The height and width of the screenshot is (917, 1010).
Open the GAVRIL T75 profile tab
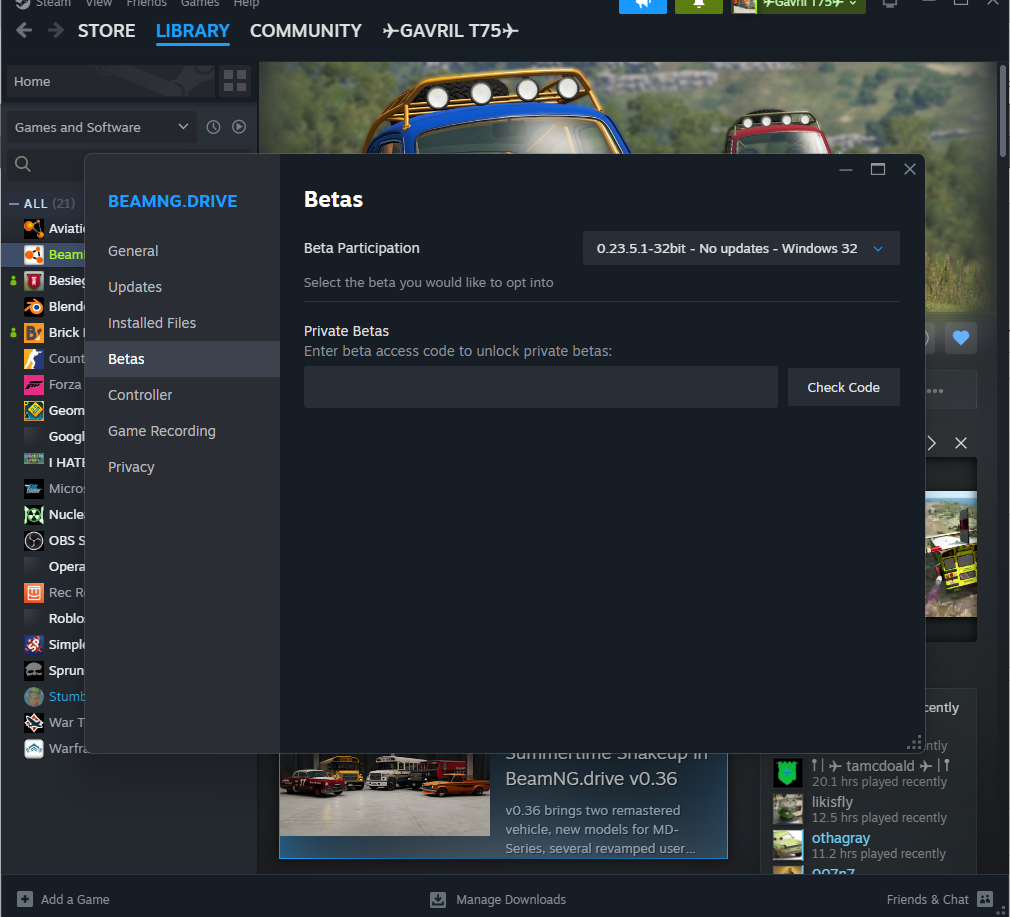point(450,30)
